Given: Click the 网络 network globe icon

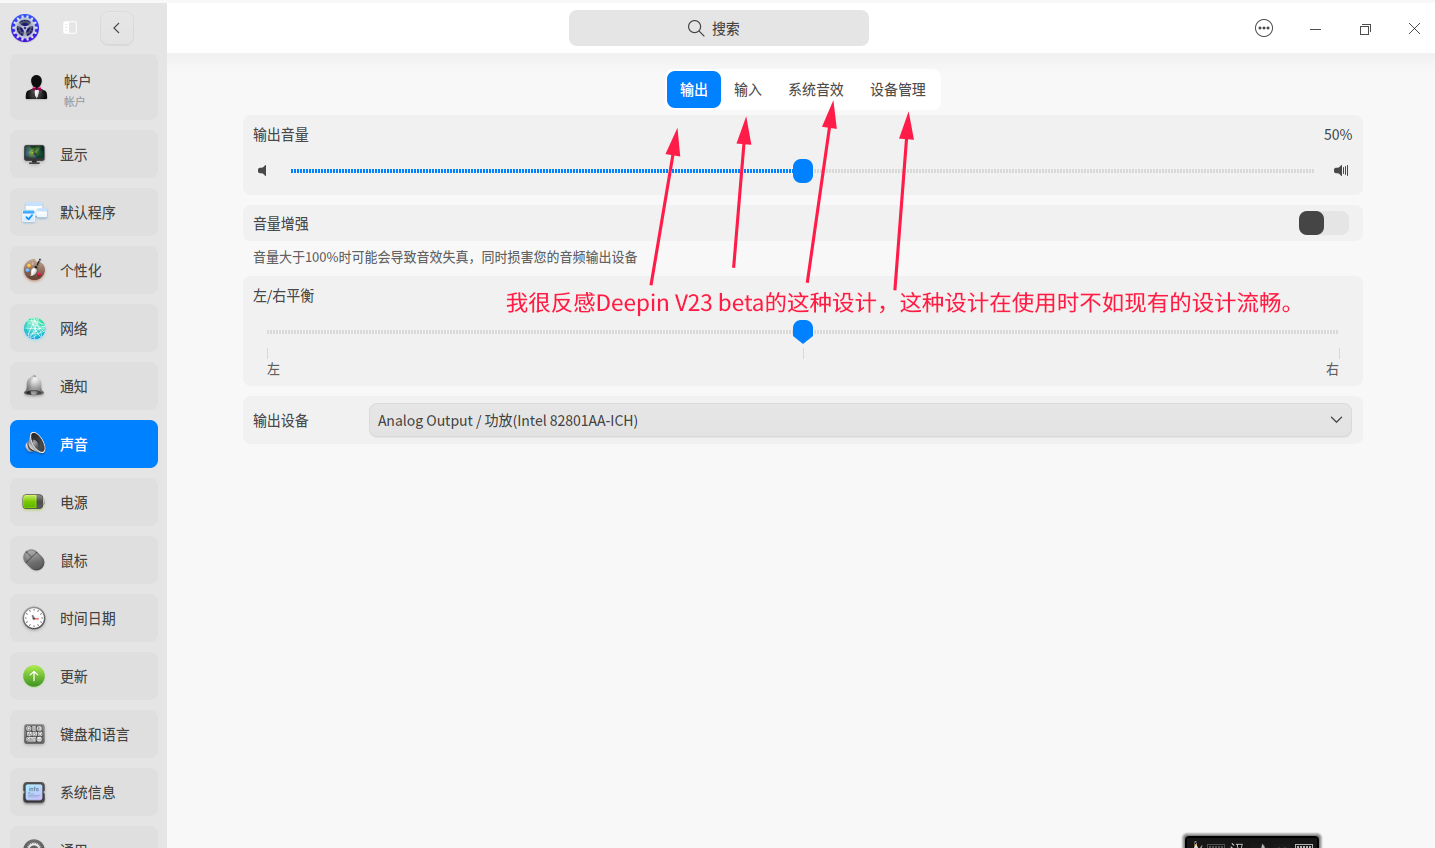Looking at the screenshot, I should (34, 328).
